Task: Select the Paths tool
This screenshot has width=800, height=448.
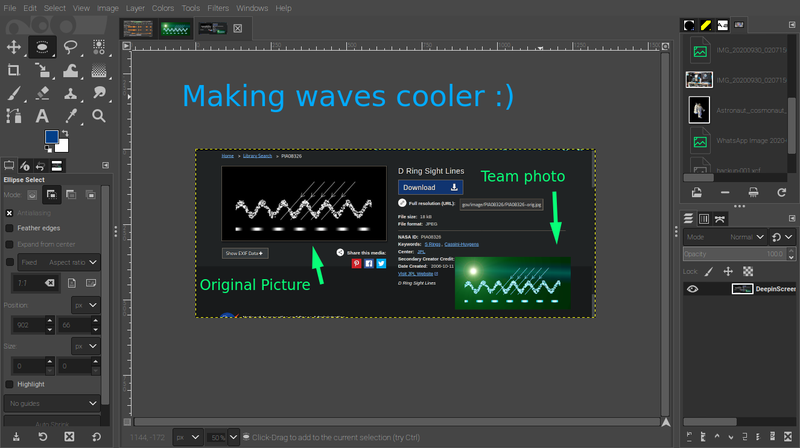Action: point(14,116)
